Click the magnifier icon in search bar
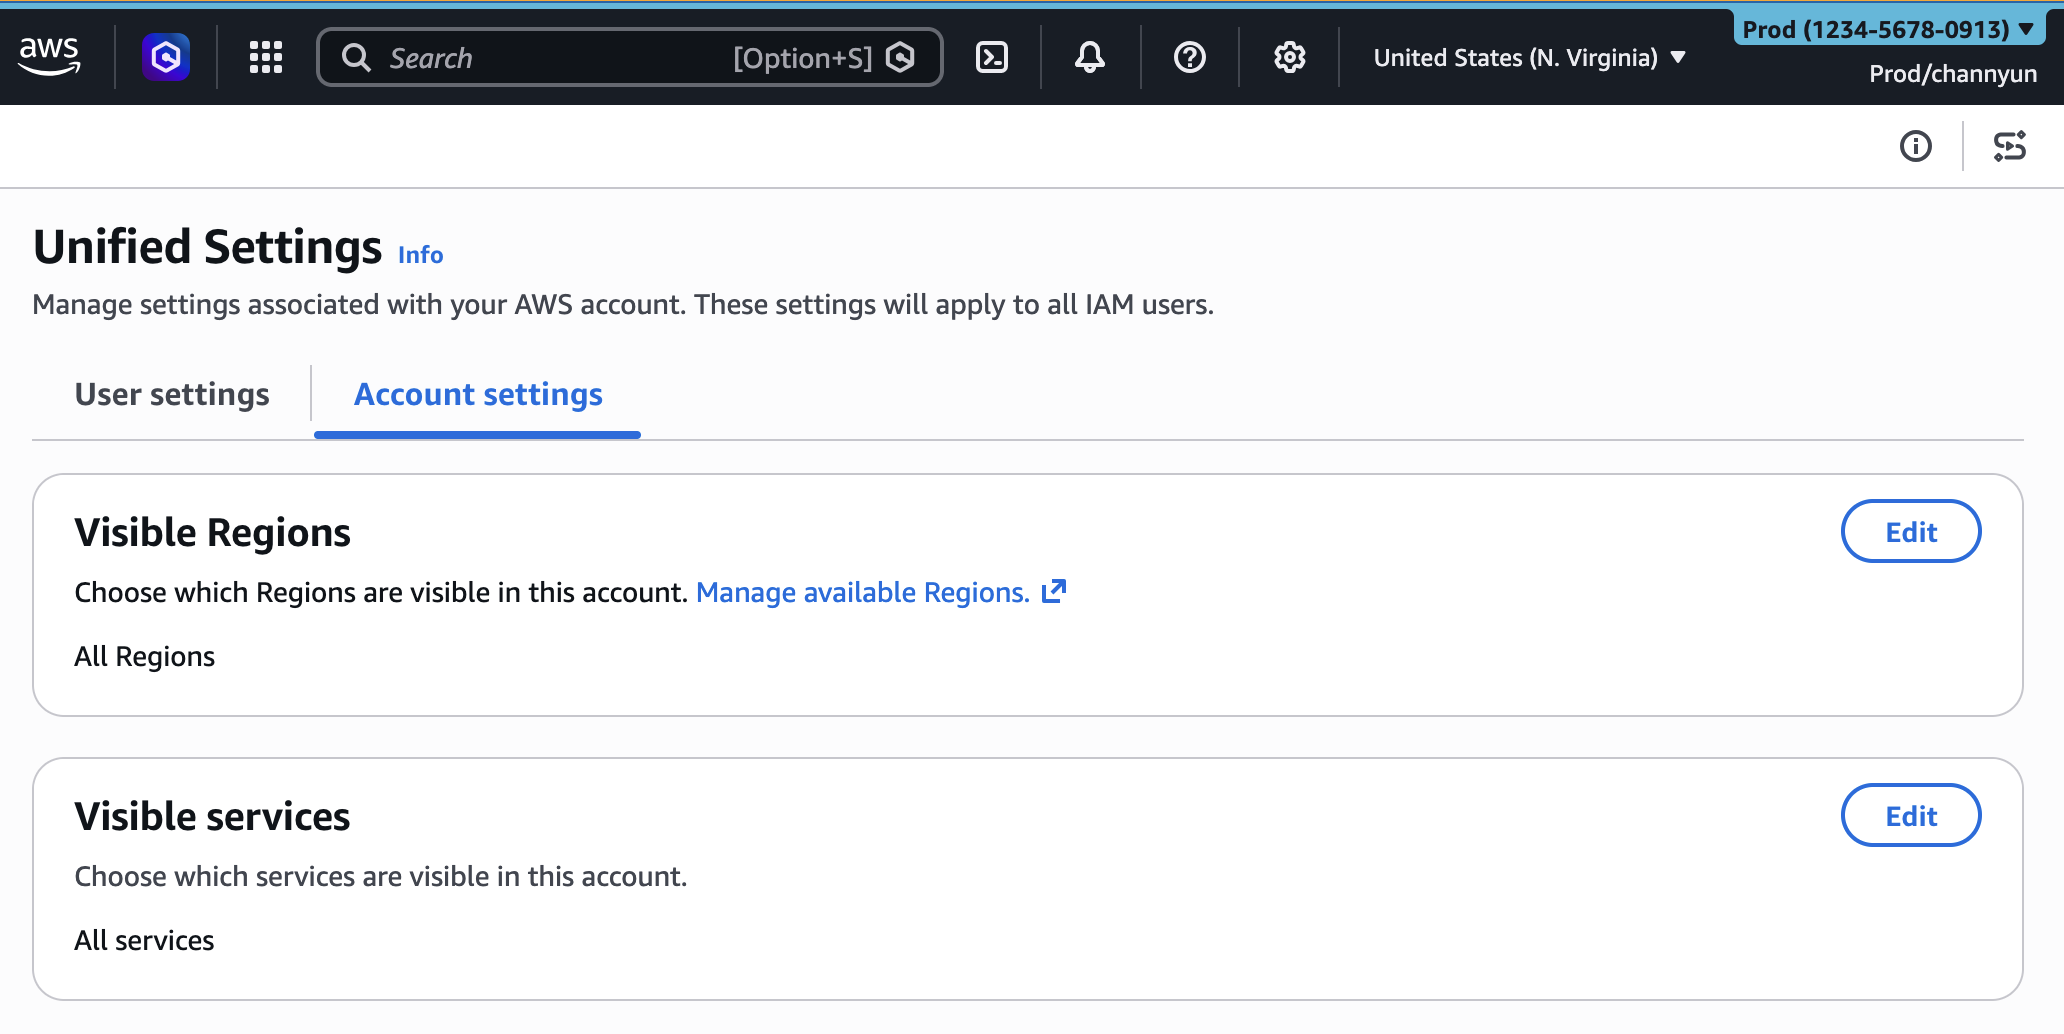 pyautogui.click(x=356, y=57)
